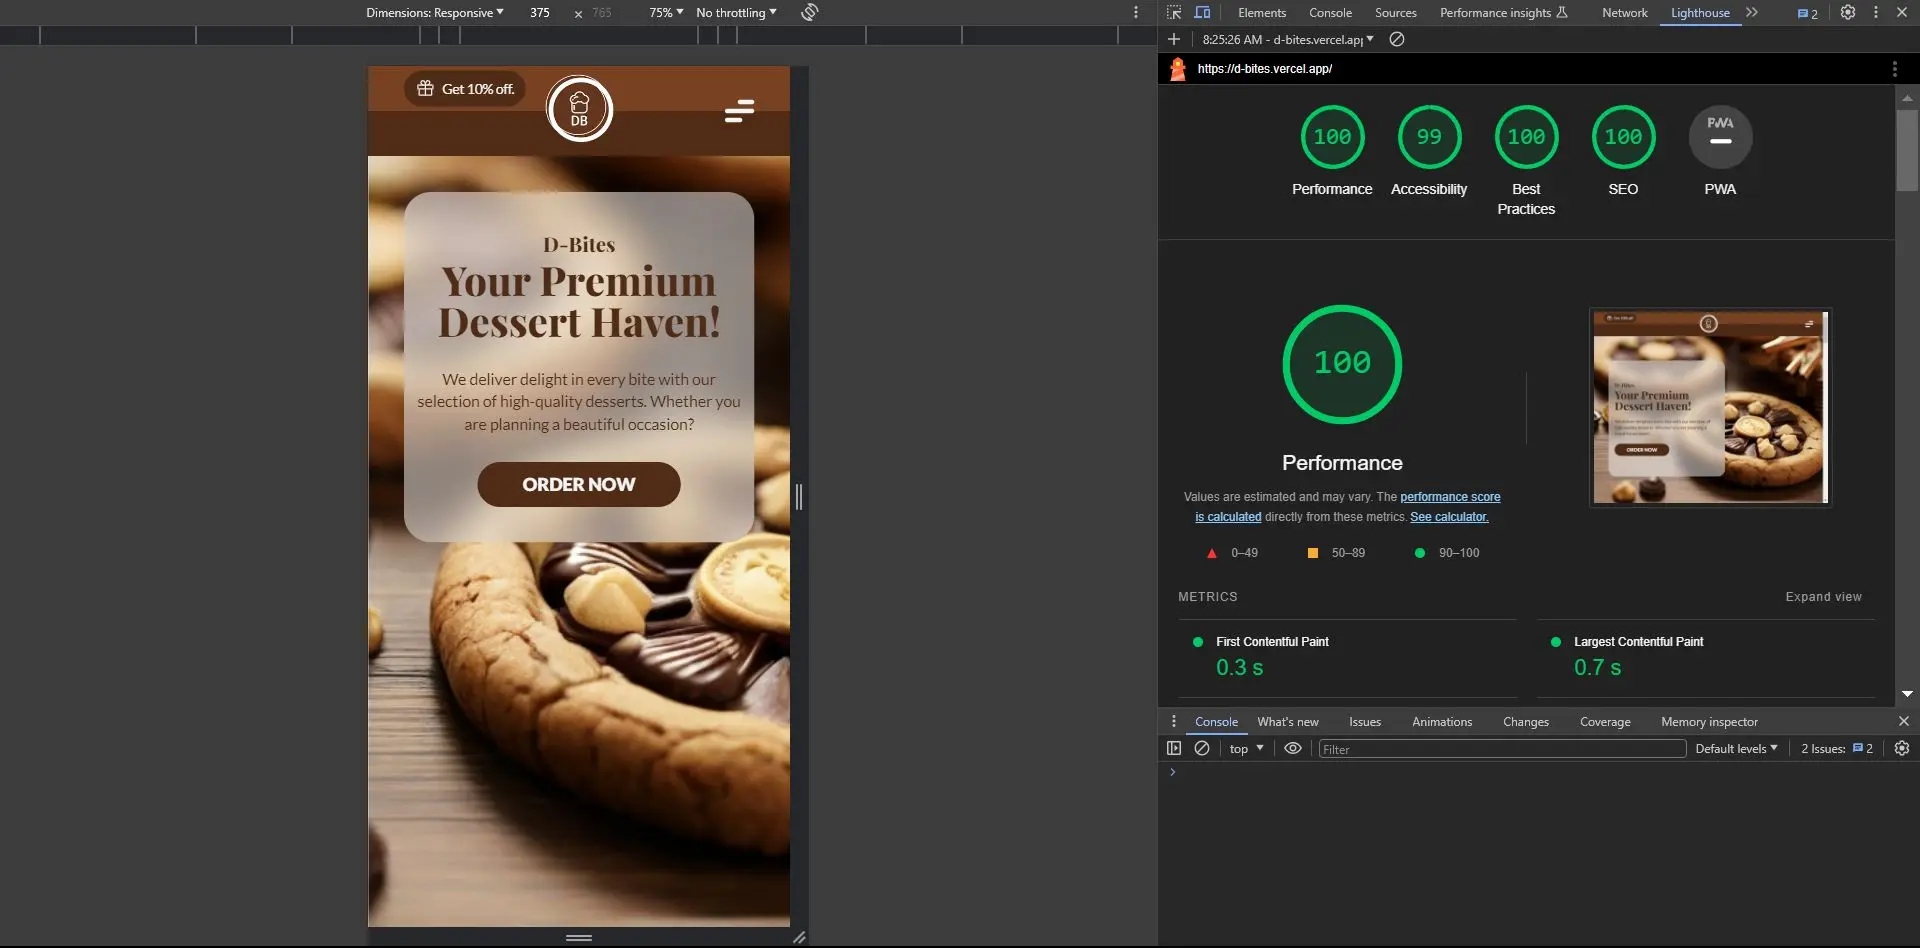Viewport: 1920px width, 948px height.
Task: Toggle the console sidebar panel
Action: point(1174,748)
